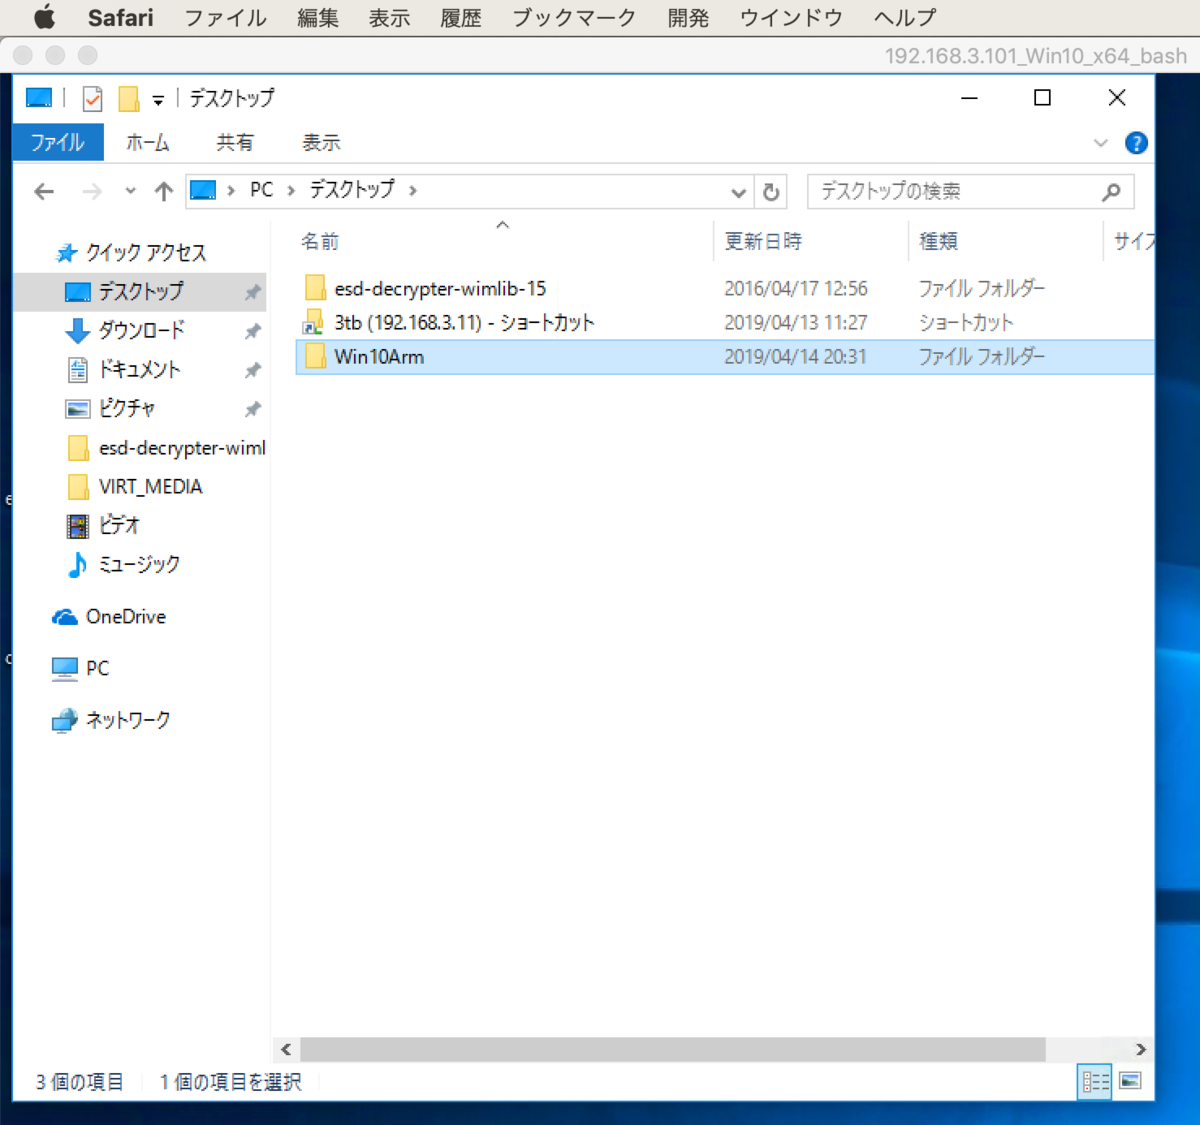Click the New Folder quick access icon
The height and width of the screenshot is (1125, 1200).
[128, 98]
